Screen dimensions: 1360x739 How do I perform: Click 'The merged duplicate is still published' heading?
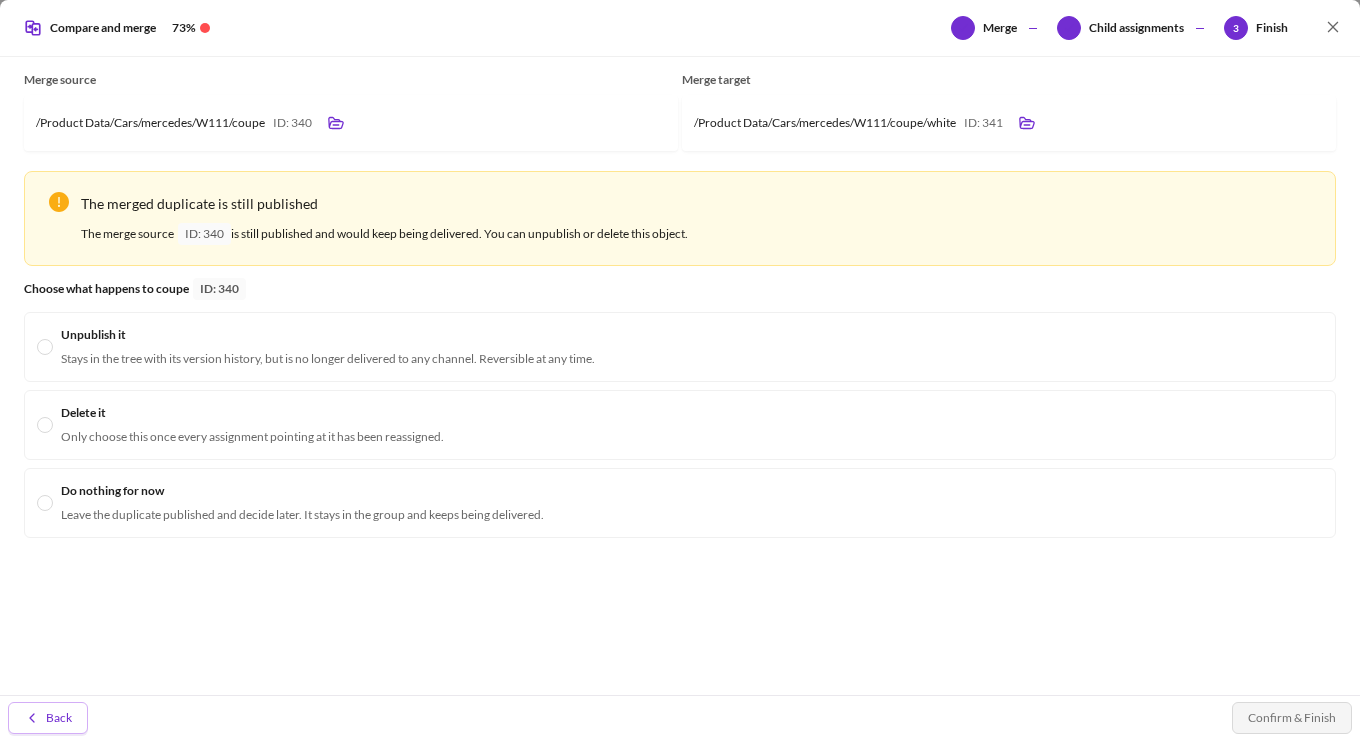tap(199, 204)
